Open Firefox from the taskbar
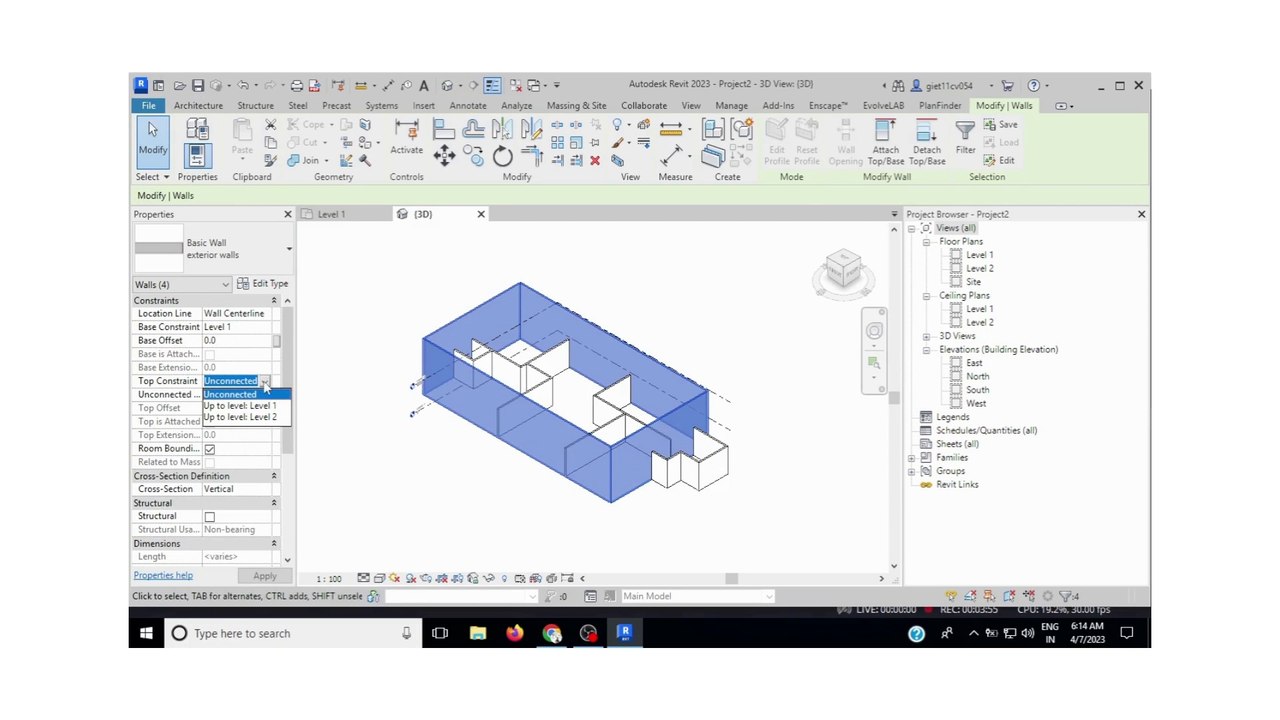 click(x=515, y=633)
